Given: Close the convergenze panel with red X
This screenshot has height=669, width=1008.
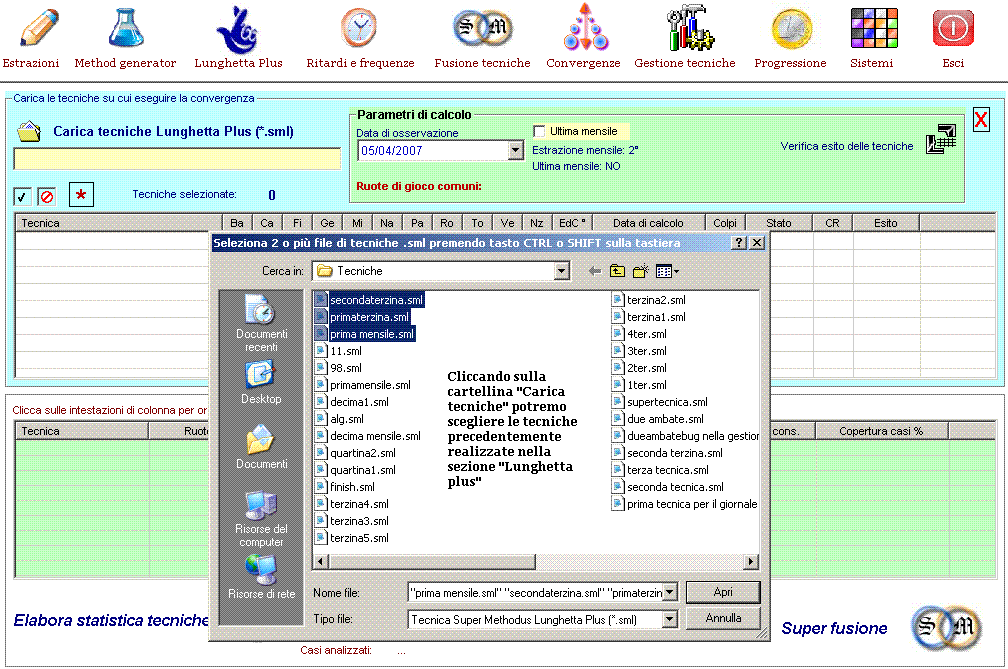Looking at the screenshot, I should pyautogui.click(x=981, y=120).
